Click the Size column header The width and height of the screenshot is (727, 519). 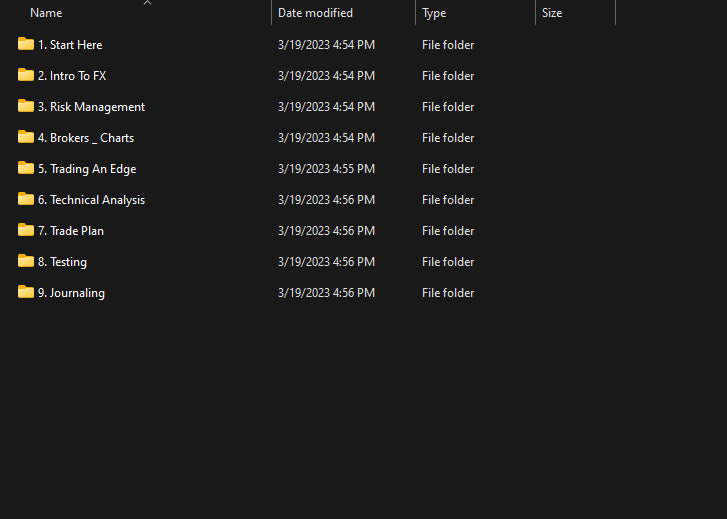[x=552, y=13]
